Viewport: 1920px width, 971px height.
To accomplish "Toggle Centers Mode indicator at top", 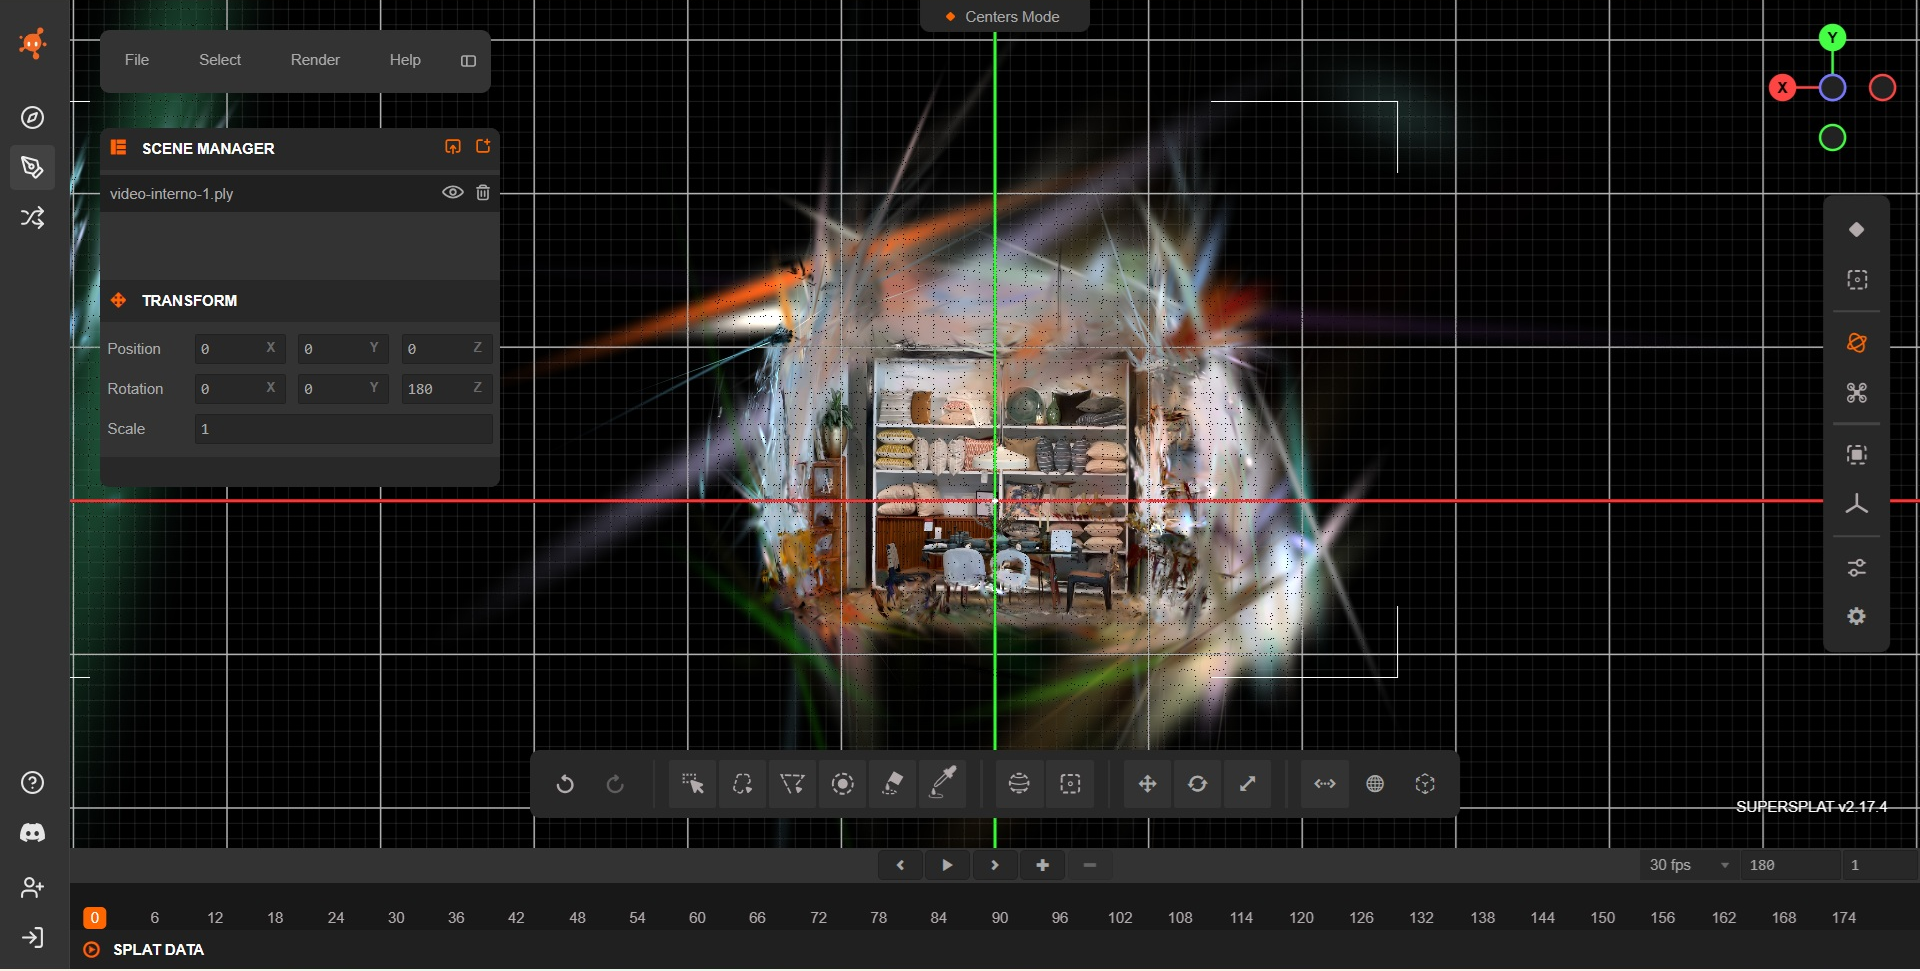I will [x=1004, y=17].
